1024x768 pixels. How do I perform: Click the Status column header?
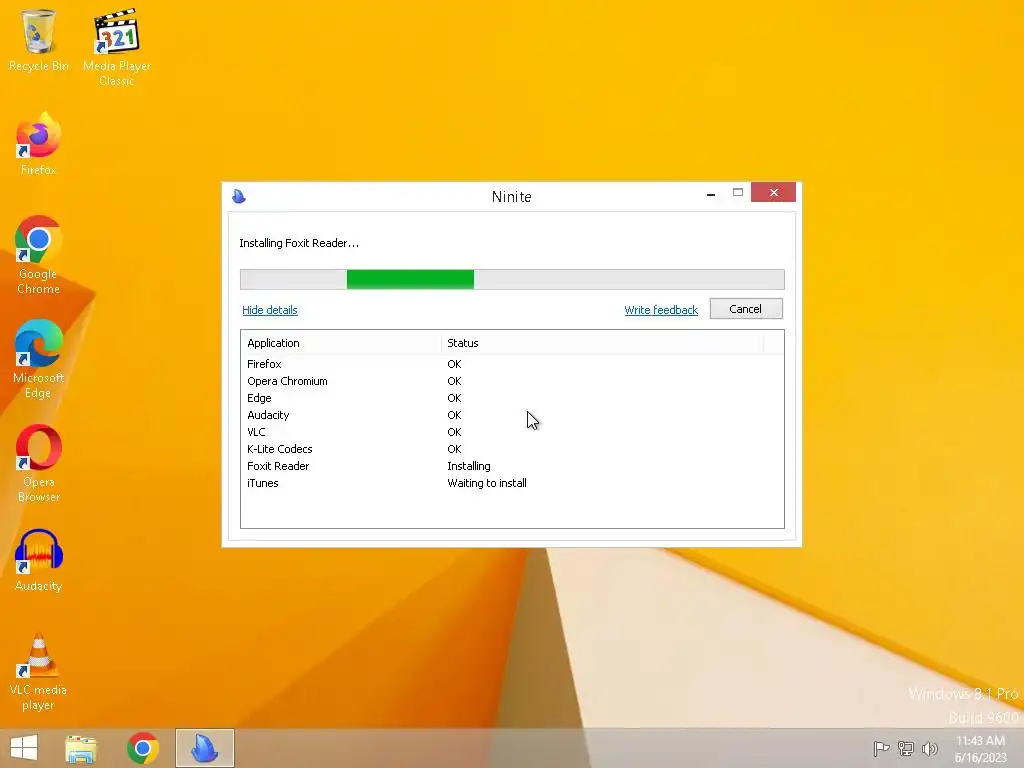tap(602, 343)
